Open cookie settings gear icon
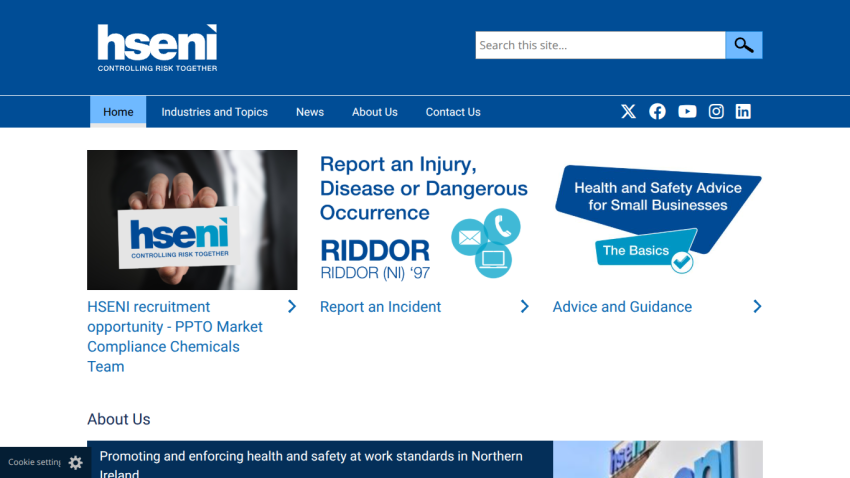Screen dimensions: 850x478 click(x=75, y=462)
